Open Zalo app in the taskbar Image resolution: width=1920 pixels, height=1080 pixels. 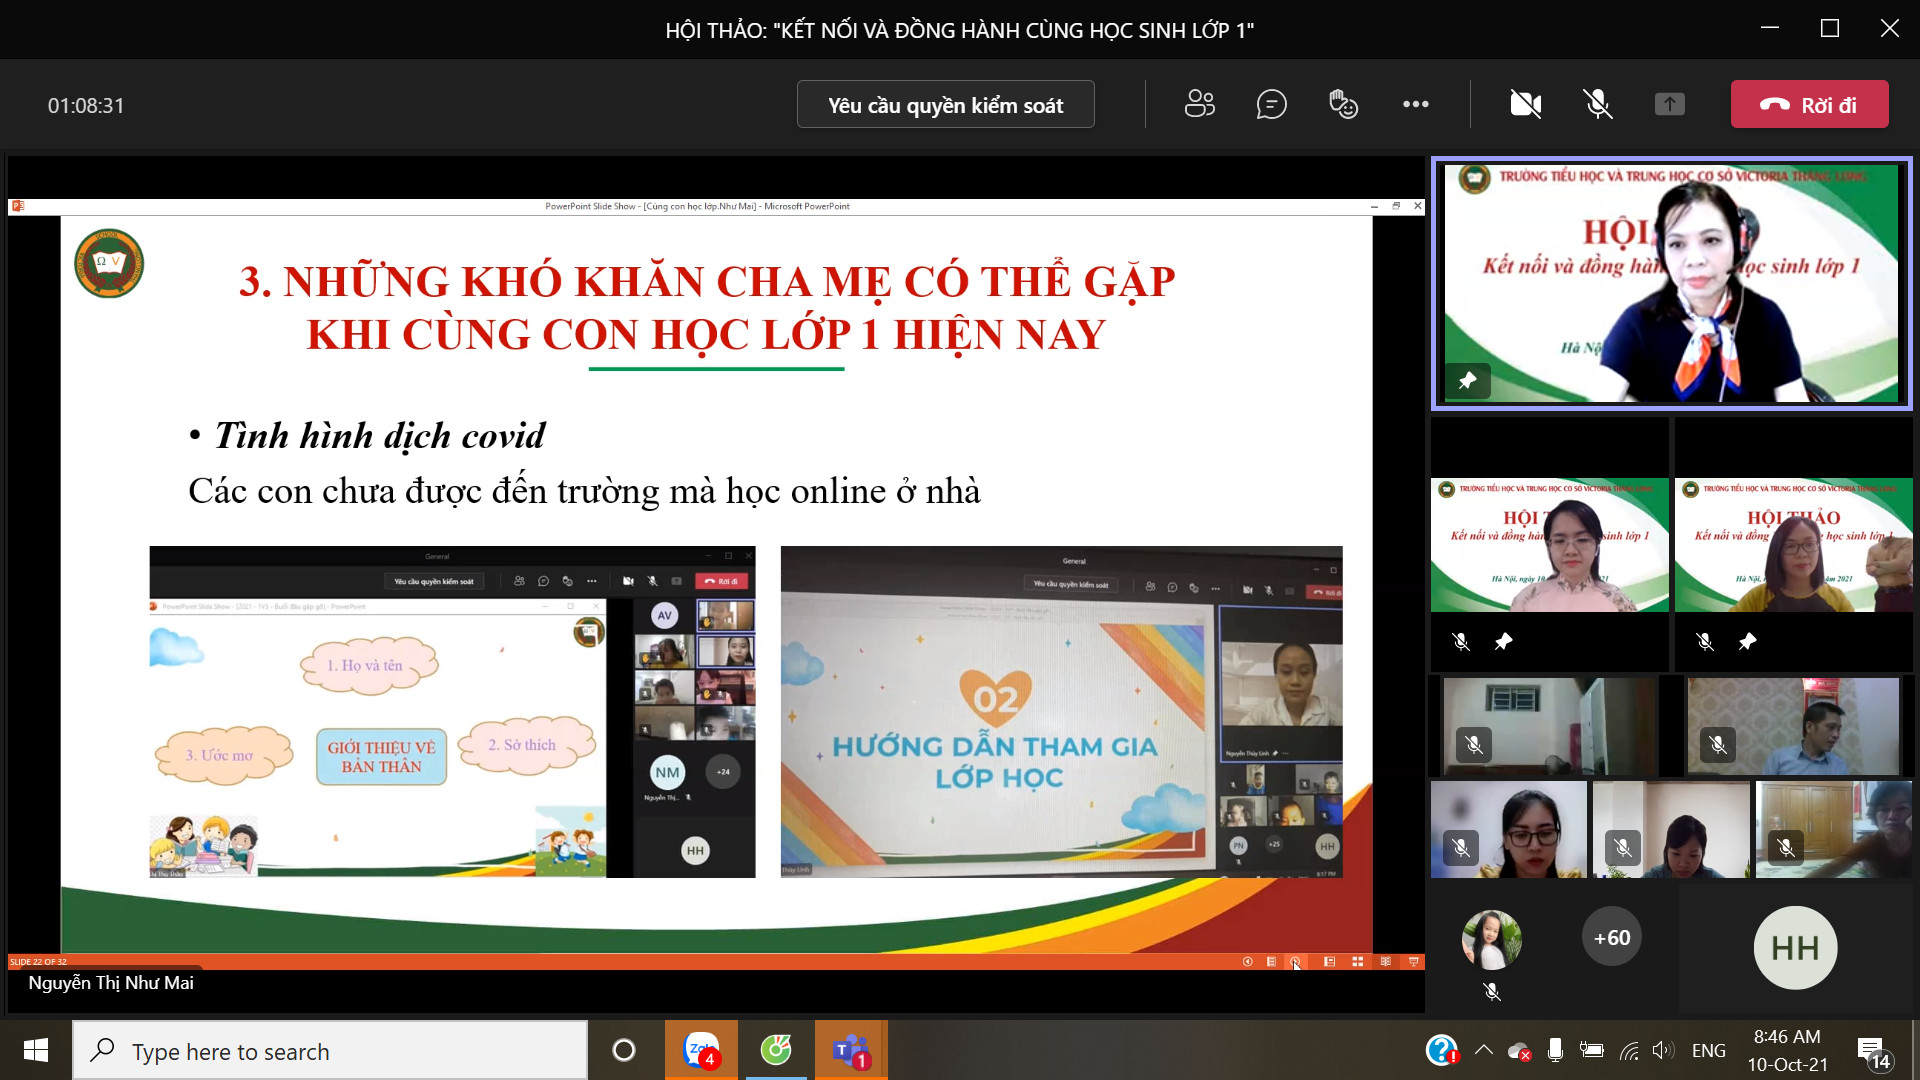tap(701, 1050)
